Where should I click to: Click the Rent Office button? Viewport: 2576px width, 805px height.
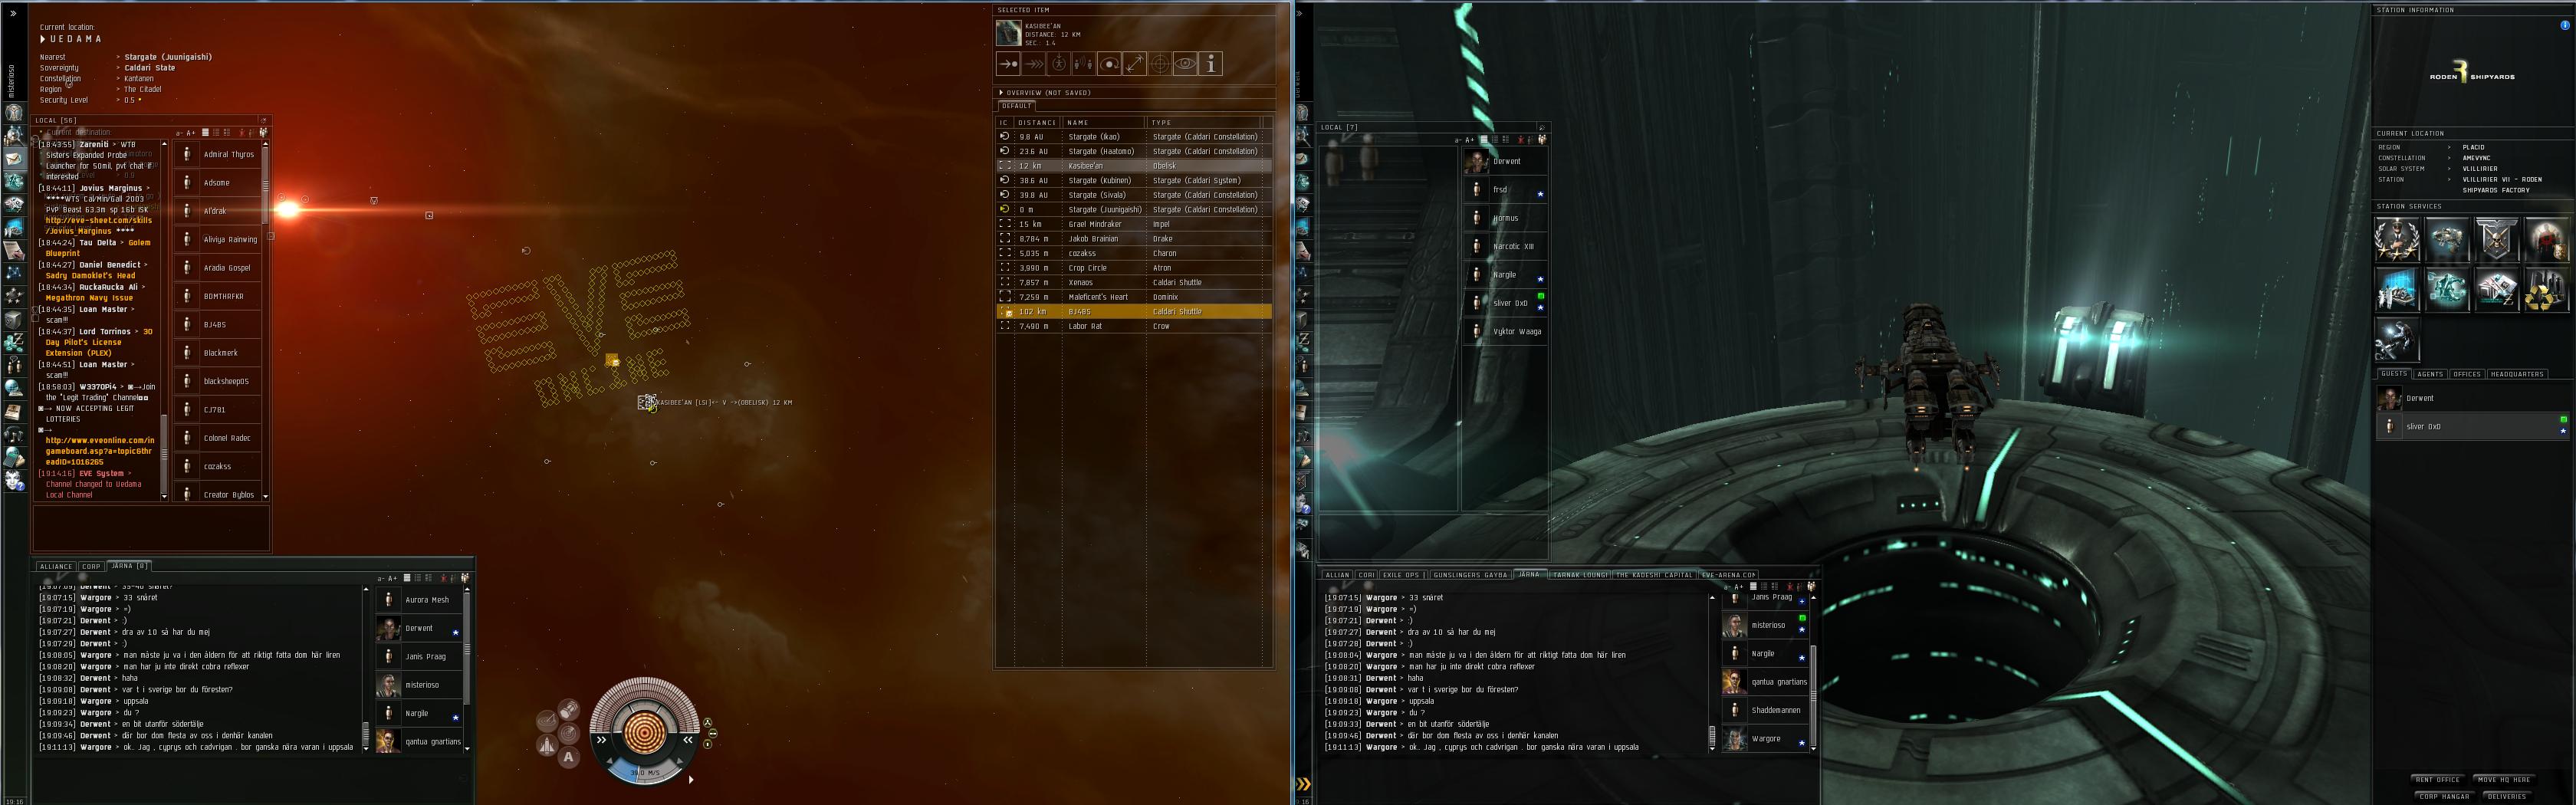click(x=2437, y=779)
